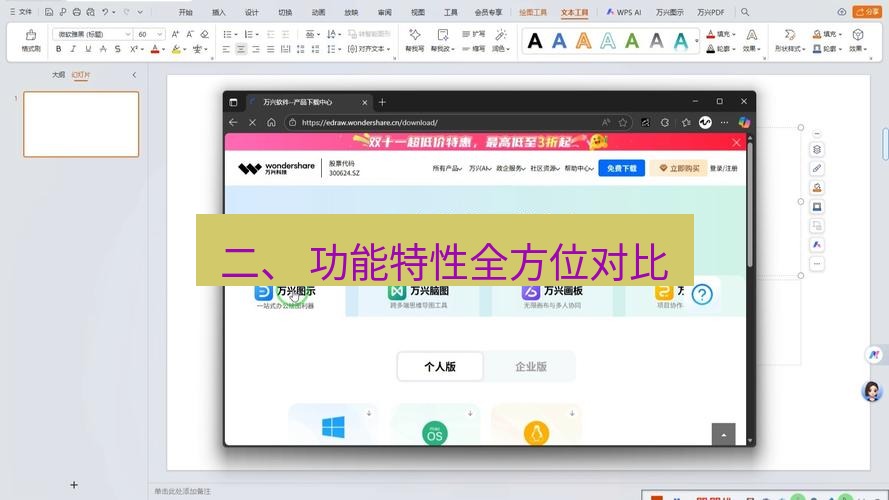Click the layers icon in floating toolbar
The height and width of the screenshot is (500, 889).
tap(816, 149)
